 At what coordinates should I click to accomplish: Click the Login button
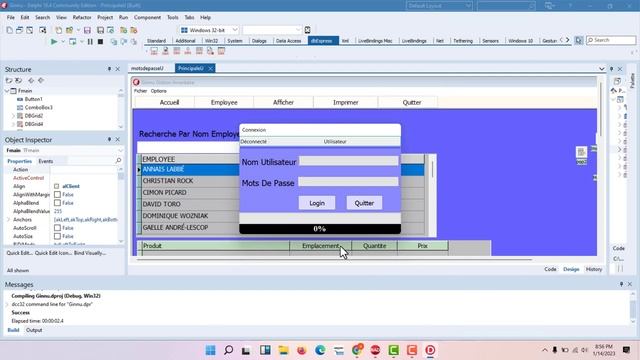[317, 203]
